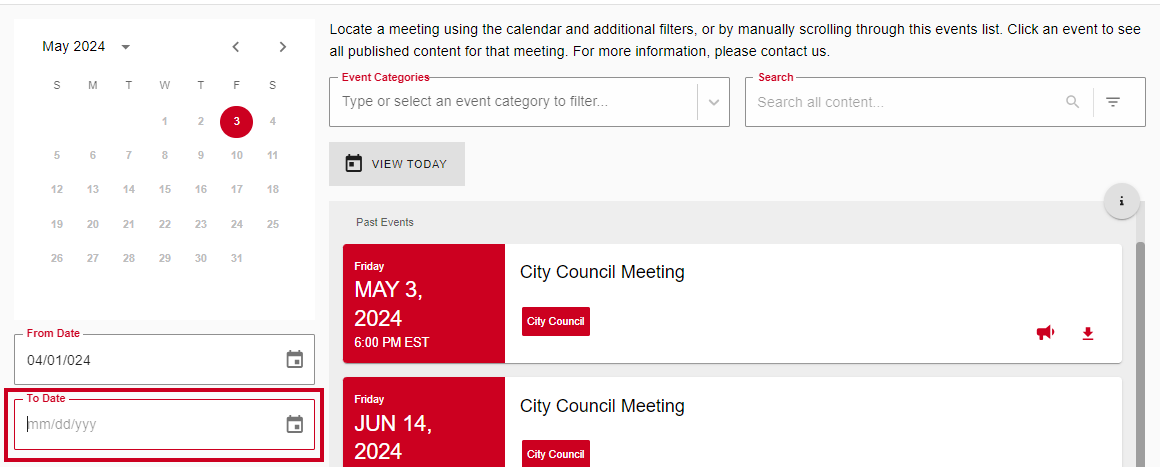Image resolution: width=1160 pixels, height=467 pixels.
Task: Open the Jun 14 City Council Meeting event
Action: 602,406
